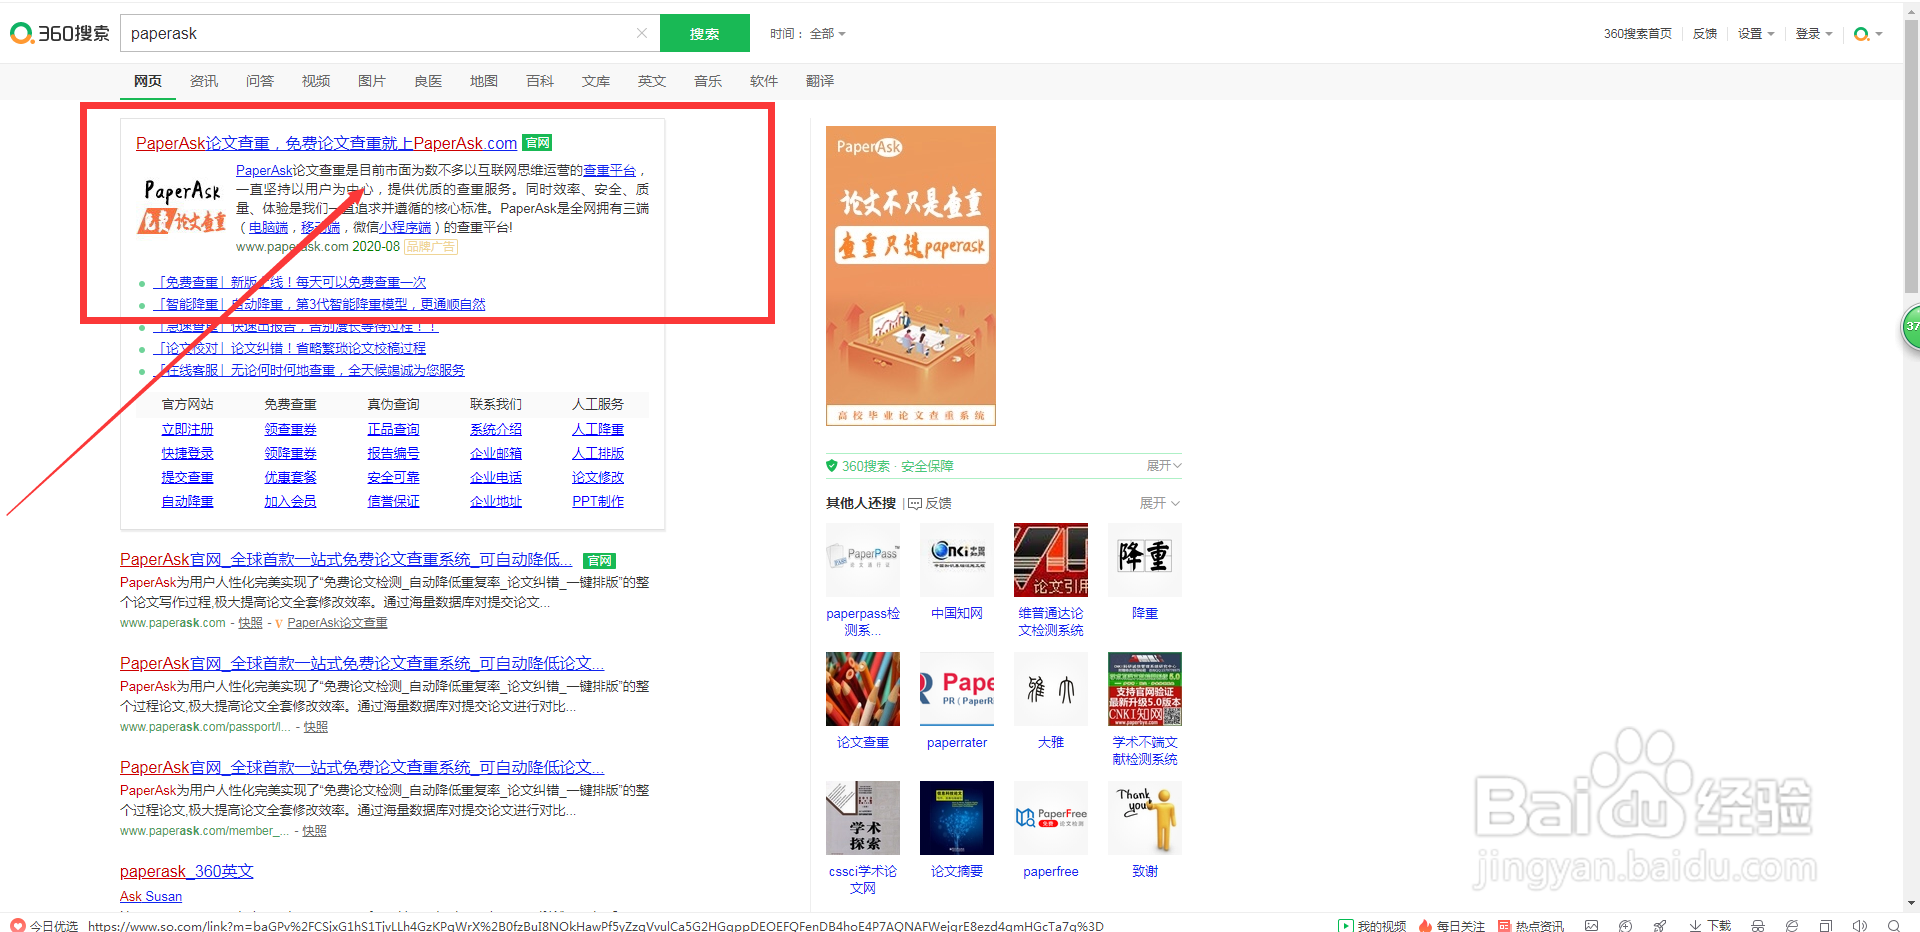
Task: Open the 登录 dropdown menu
Action: [1814, 34]
